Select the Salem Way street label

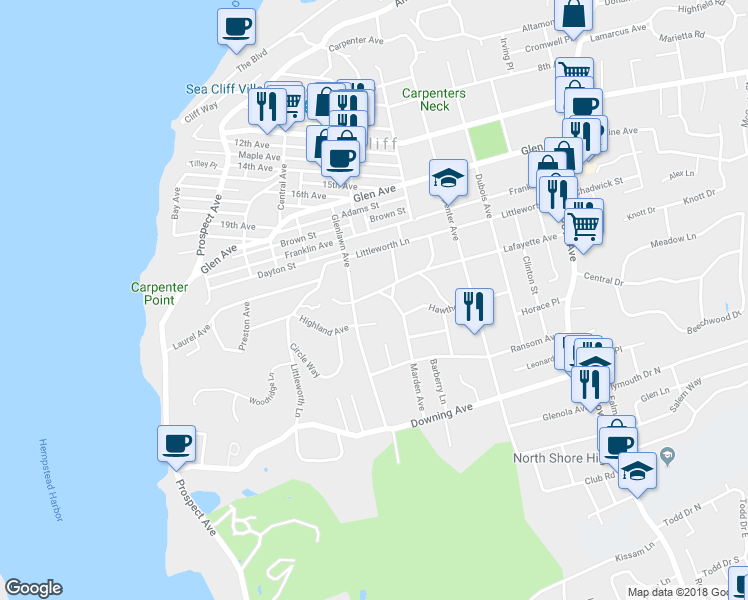click(686, 395)
